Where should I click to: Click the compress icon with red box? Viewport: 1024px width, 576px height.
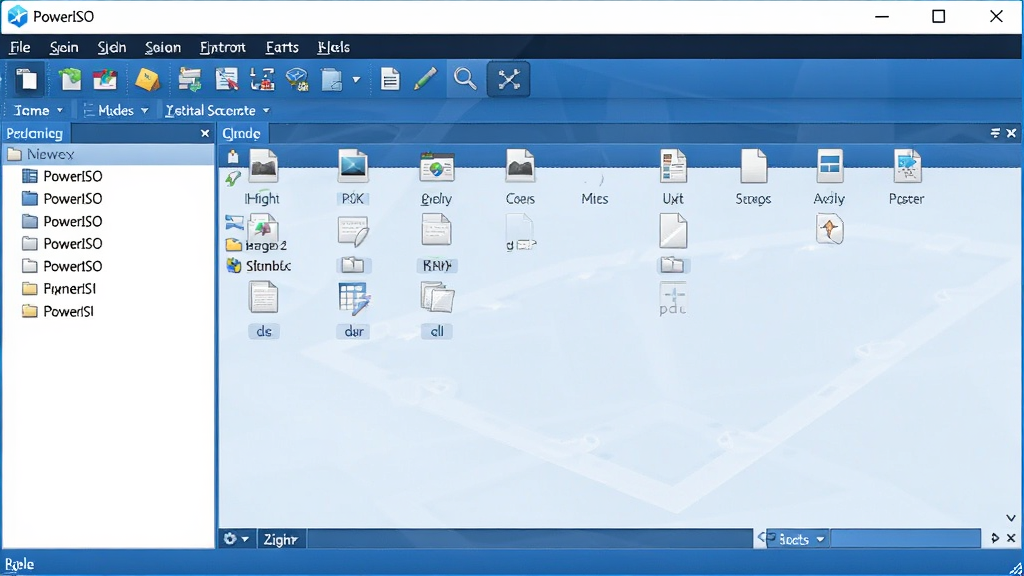coord(262,80)
